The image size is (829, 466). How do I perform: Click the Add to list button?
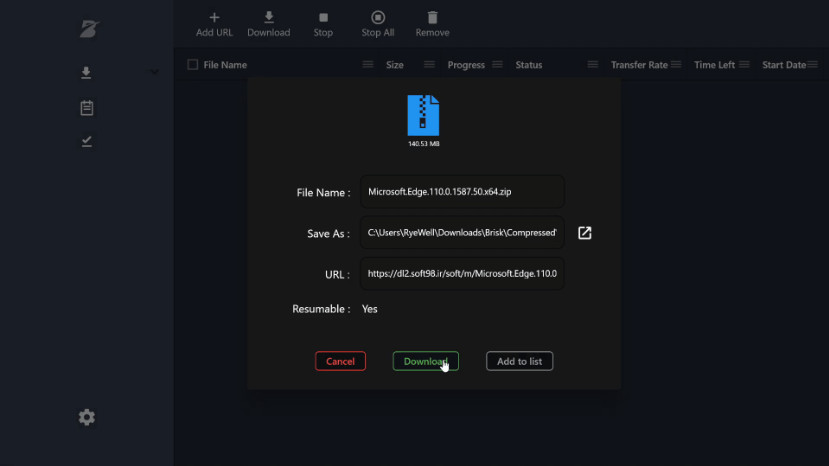[519, 361]
